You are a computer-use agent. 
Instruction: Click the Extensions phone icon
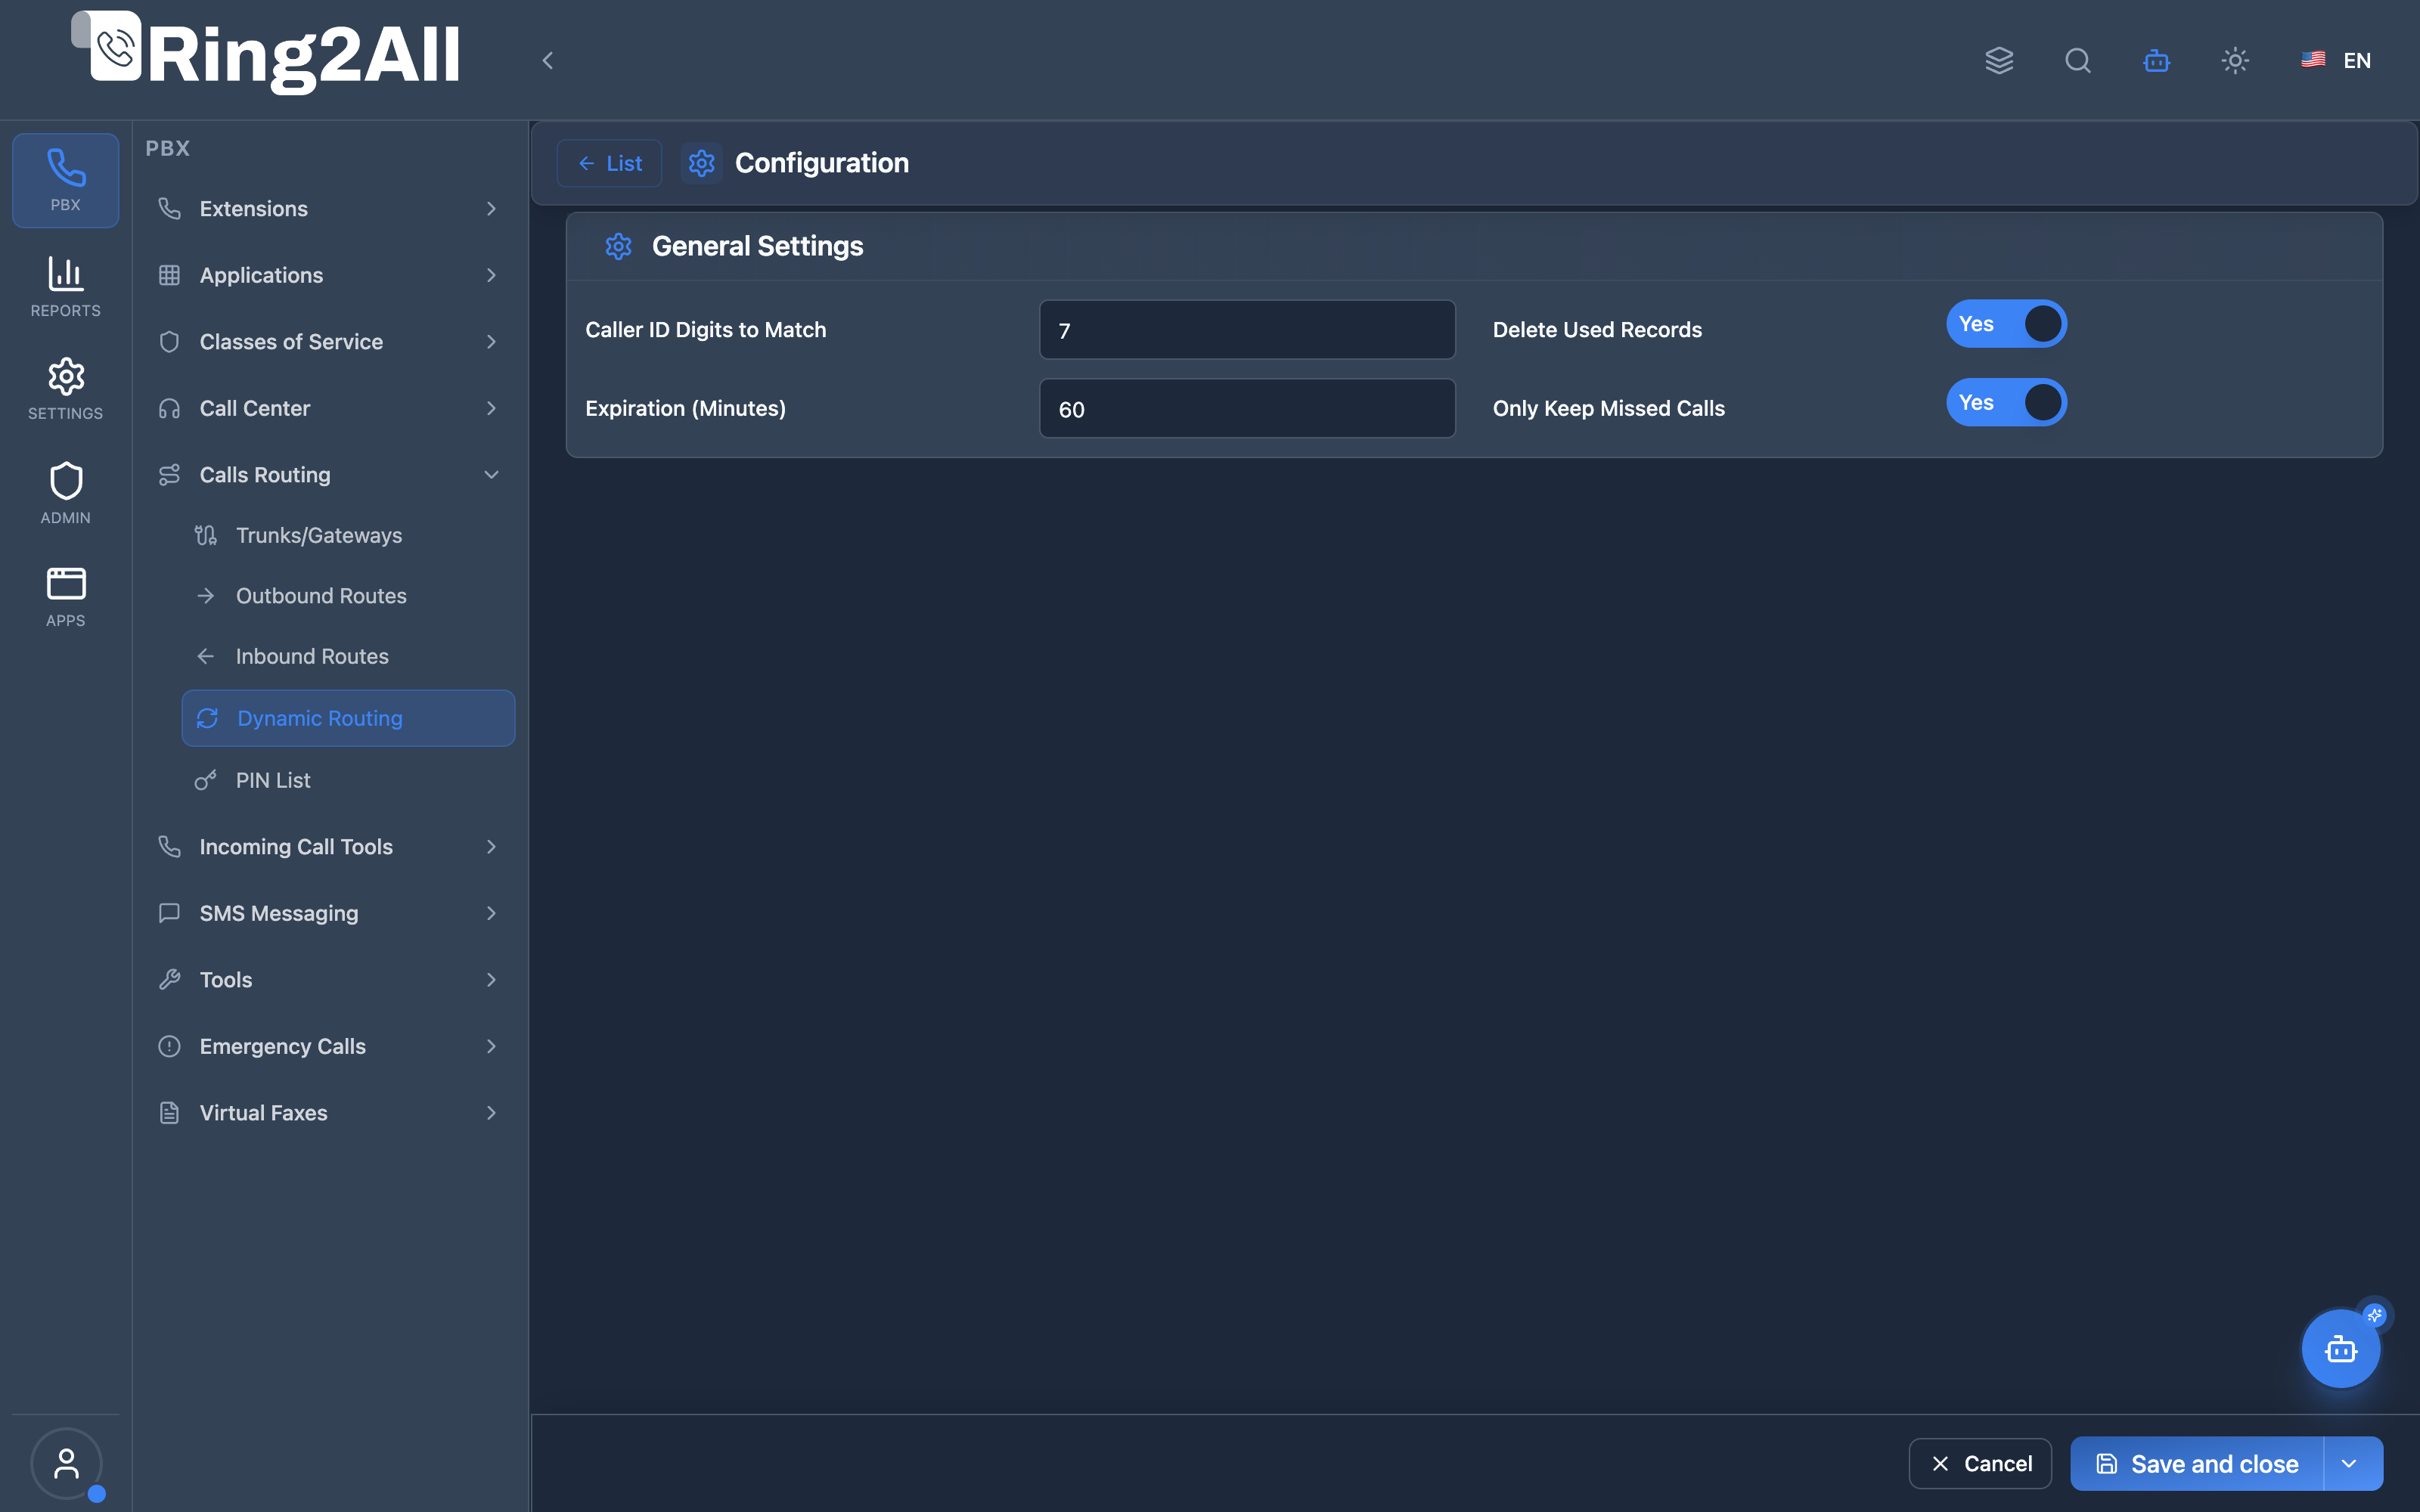(170, 209)
